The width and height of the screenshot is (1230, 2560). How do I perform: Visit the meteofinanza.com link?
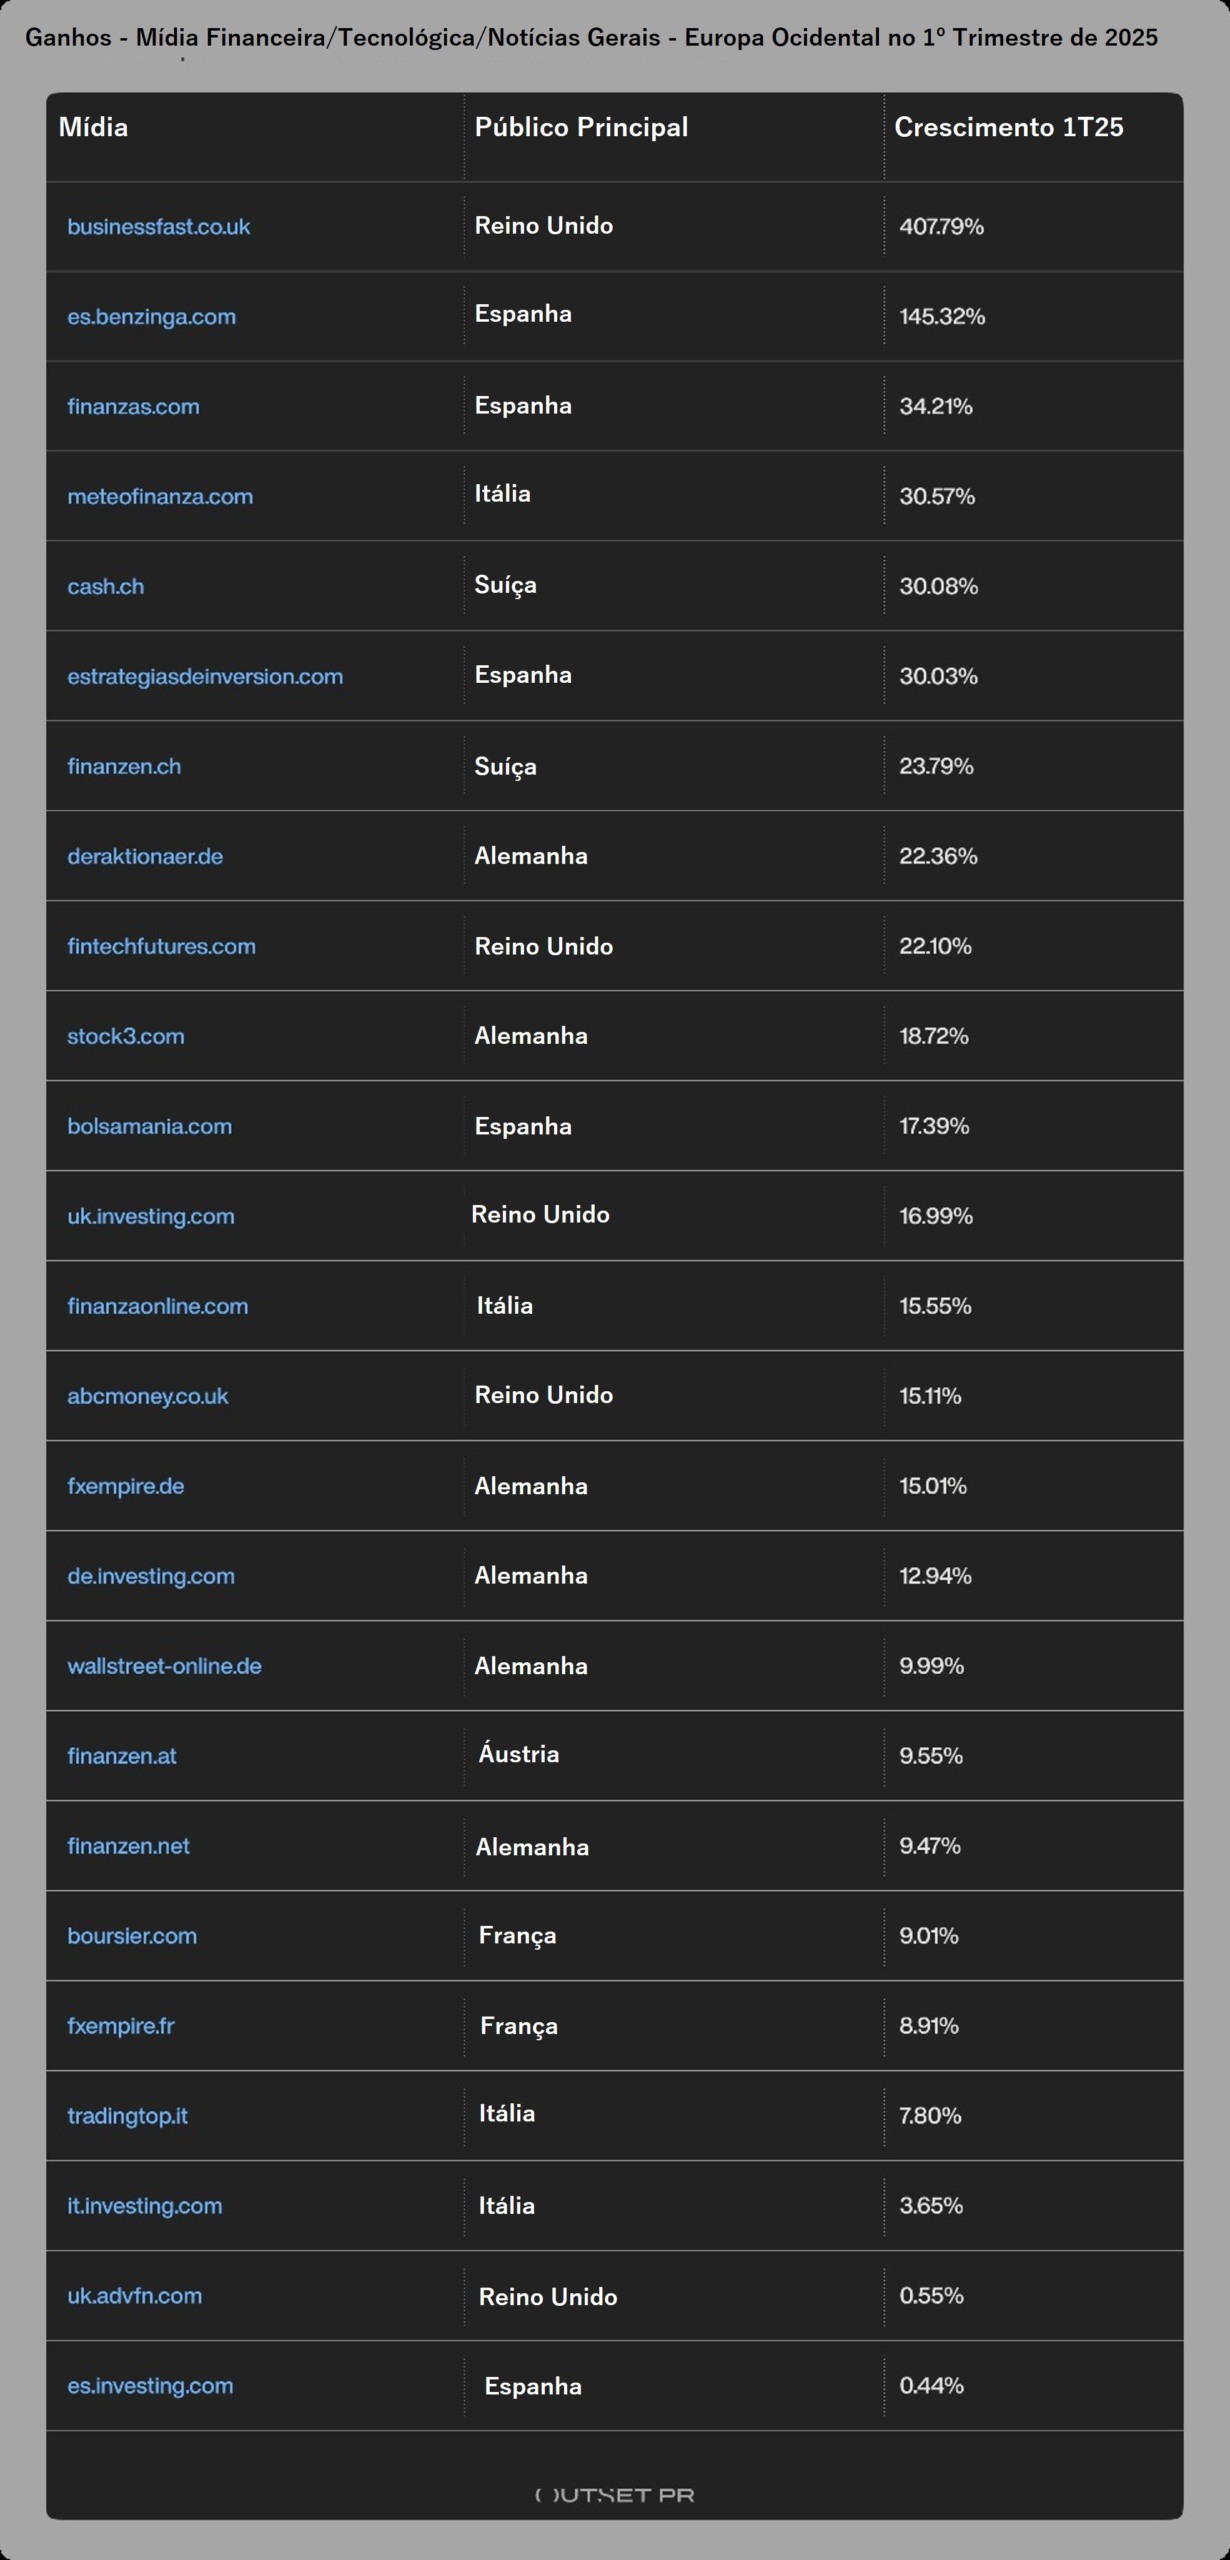160,497
